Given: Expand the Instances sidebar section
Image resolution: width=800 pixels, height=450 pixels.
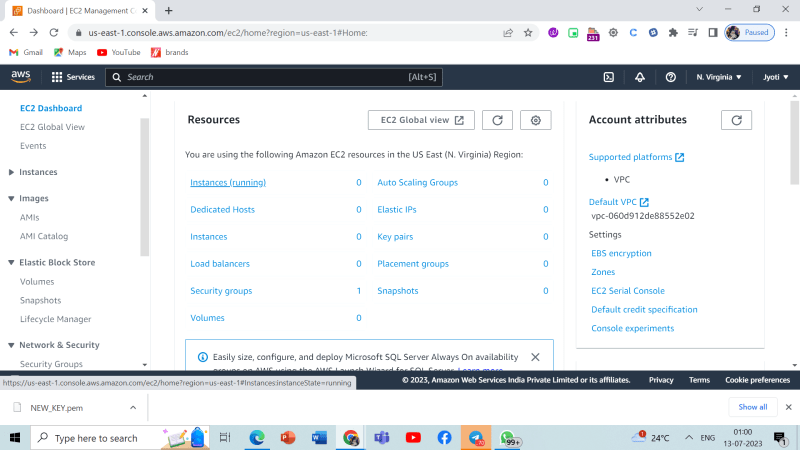Looking at the screenshot, I should 11,172.
